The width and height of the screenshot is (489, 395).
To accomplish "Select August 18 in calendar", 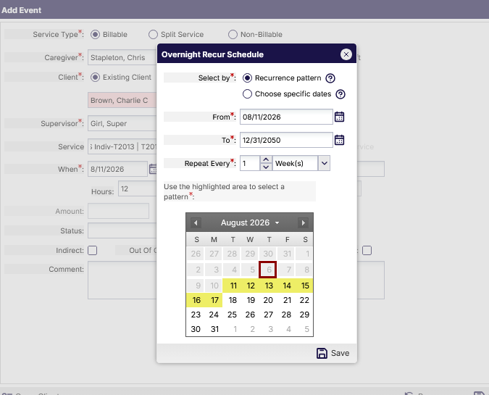I will coord(233,300).
